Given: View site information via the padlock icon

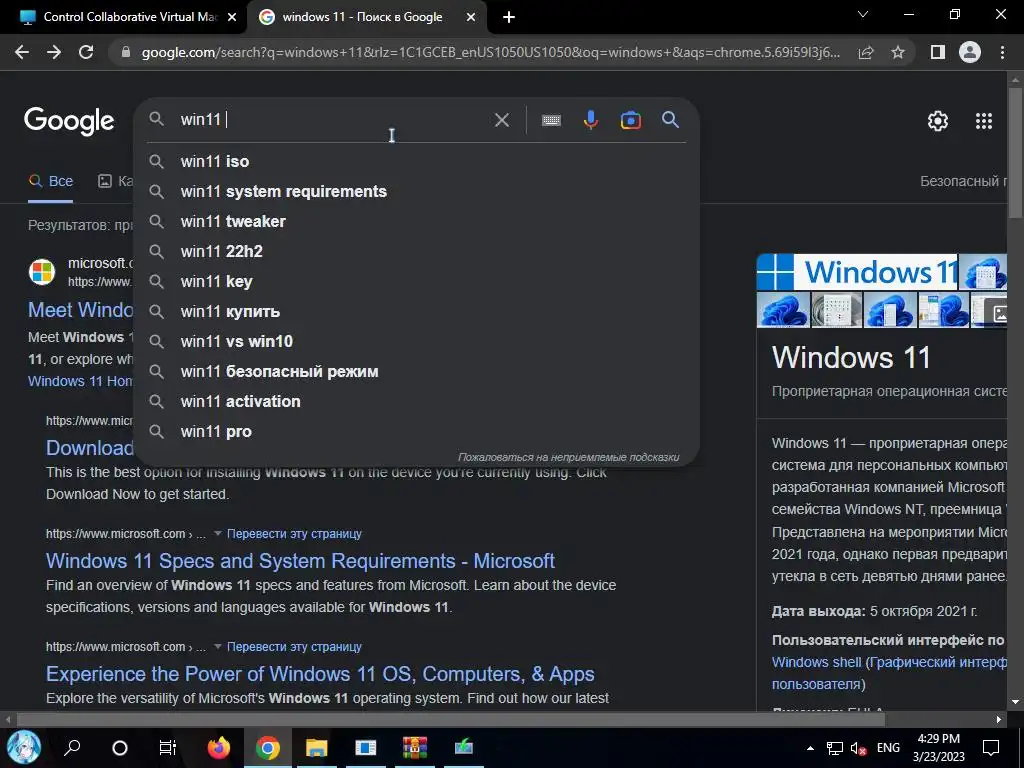Looking at the screenshot, I should 126,52.
